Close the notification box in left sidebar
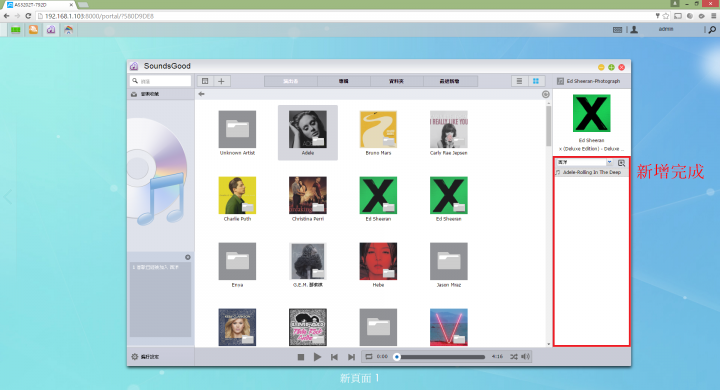 coord(188,257)
